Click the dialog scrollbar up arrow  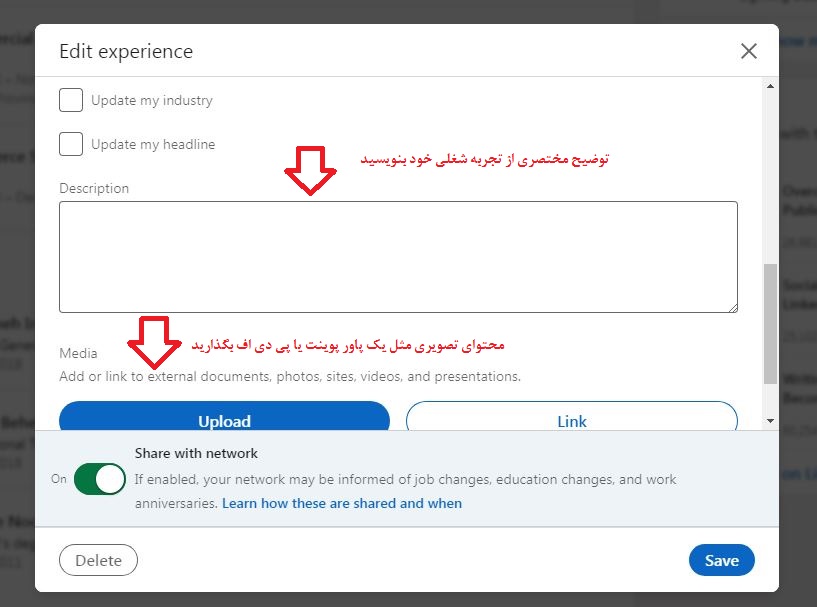tap(770, 87)
